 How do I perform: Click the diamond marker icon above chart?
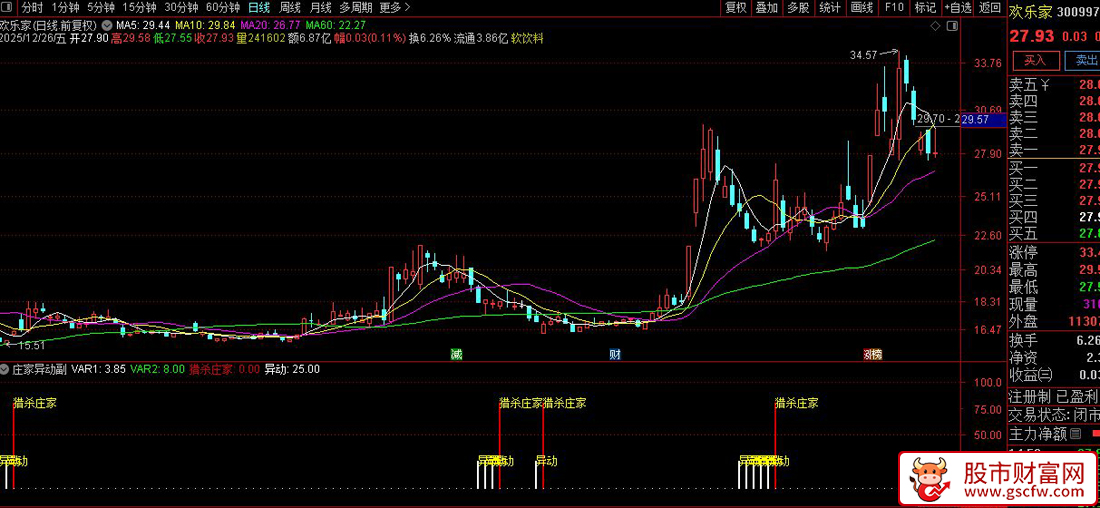[934, 26]
